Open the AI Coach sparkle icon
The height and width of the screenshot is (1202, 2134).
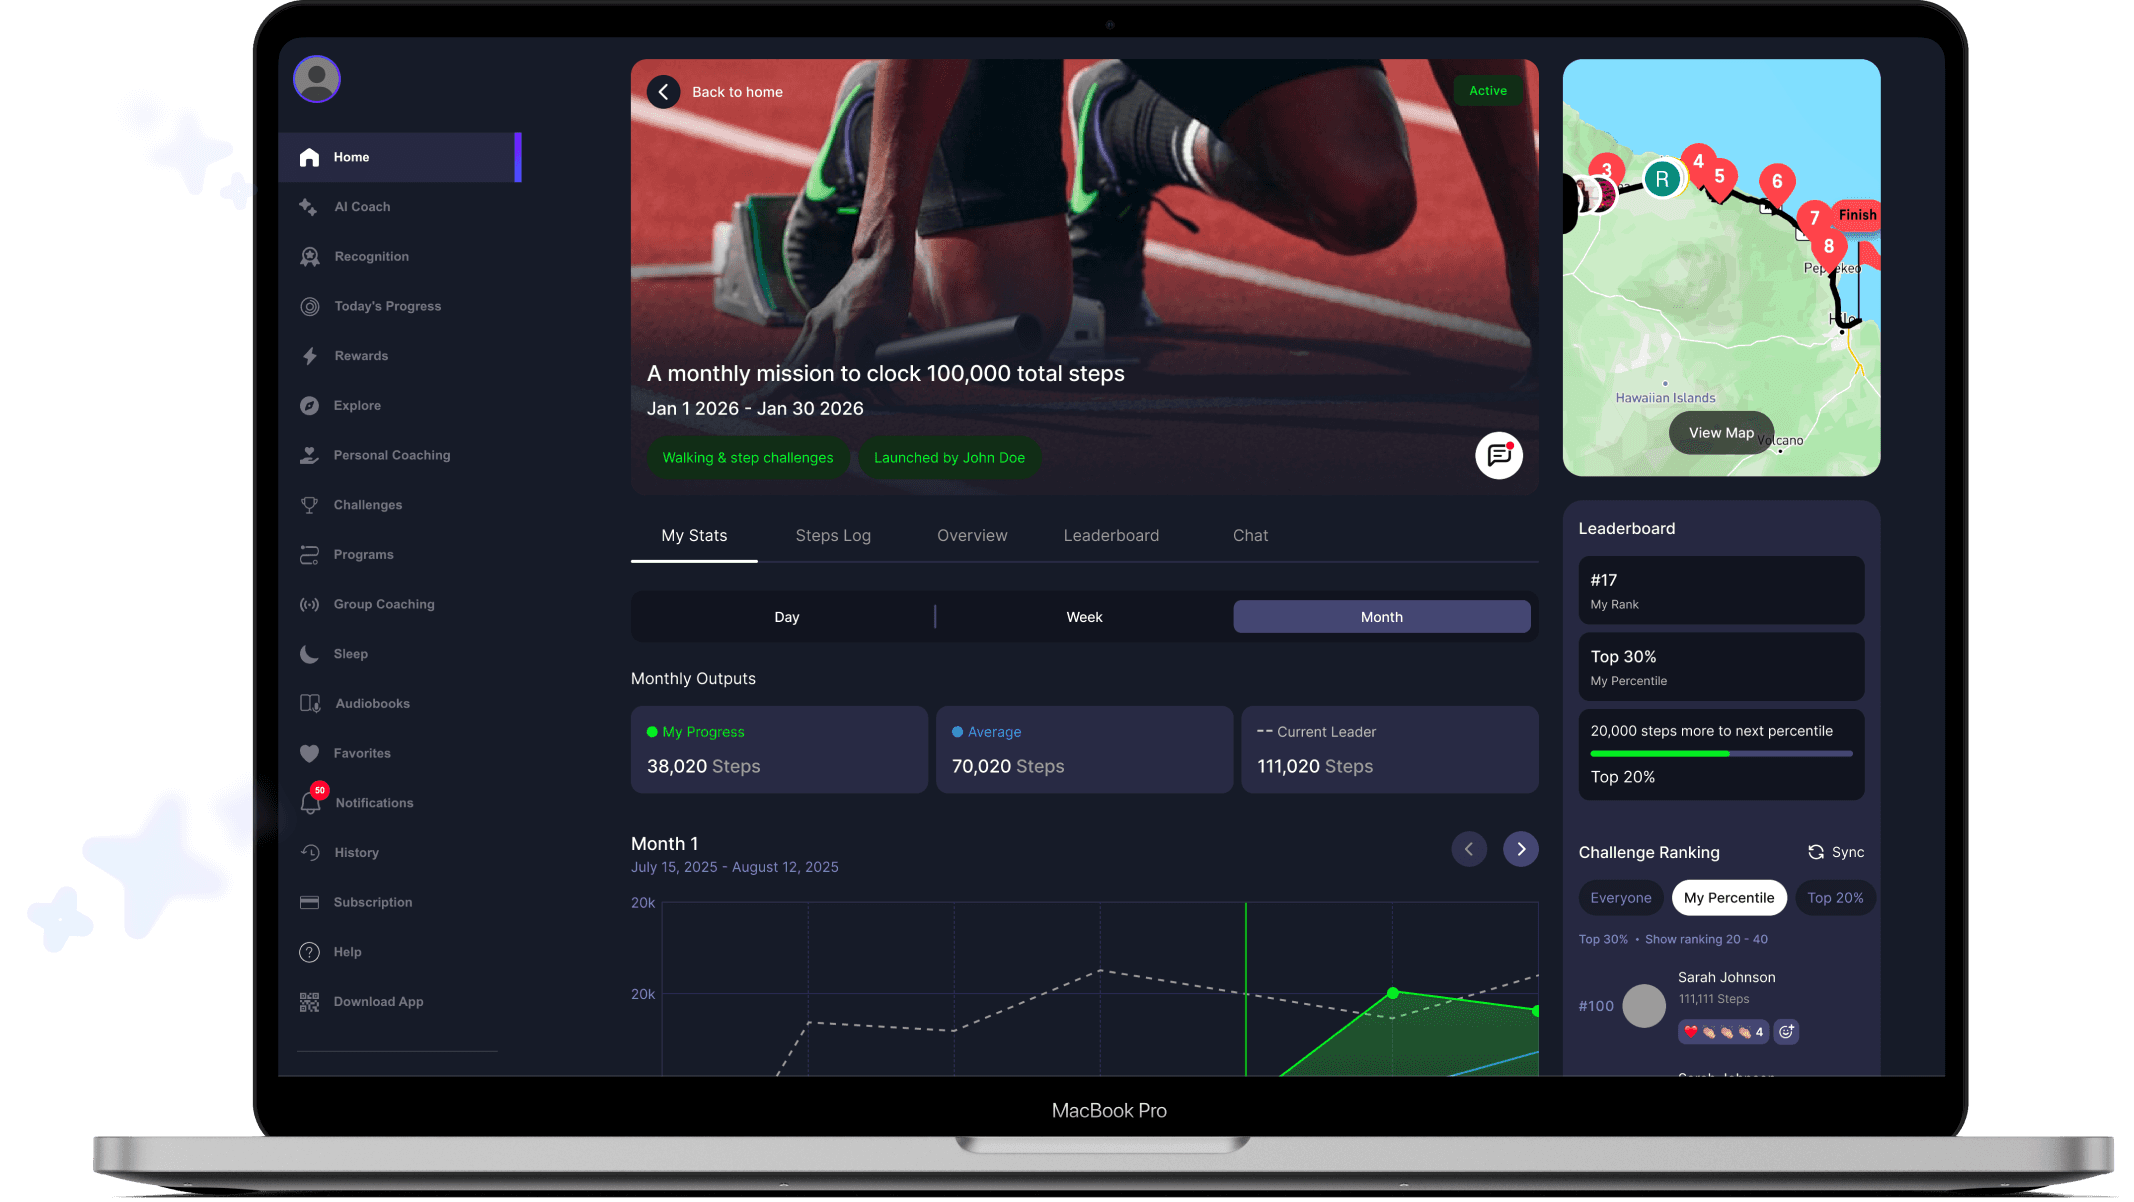coord(308,207)
